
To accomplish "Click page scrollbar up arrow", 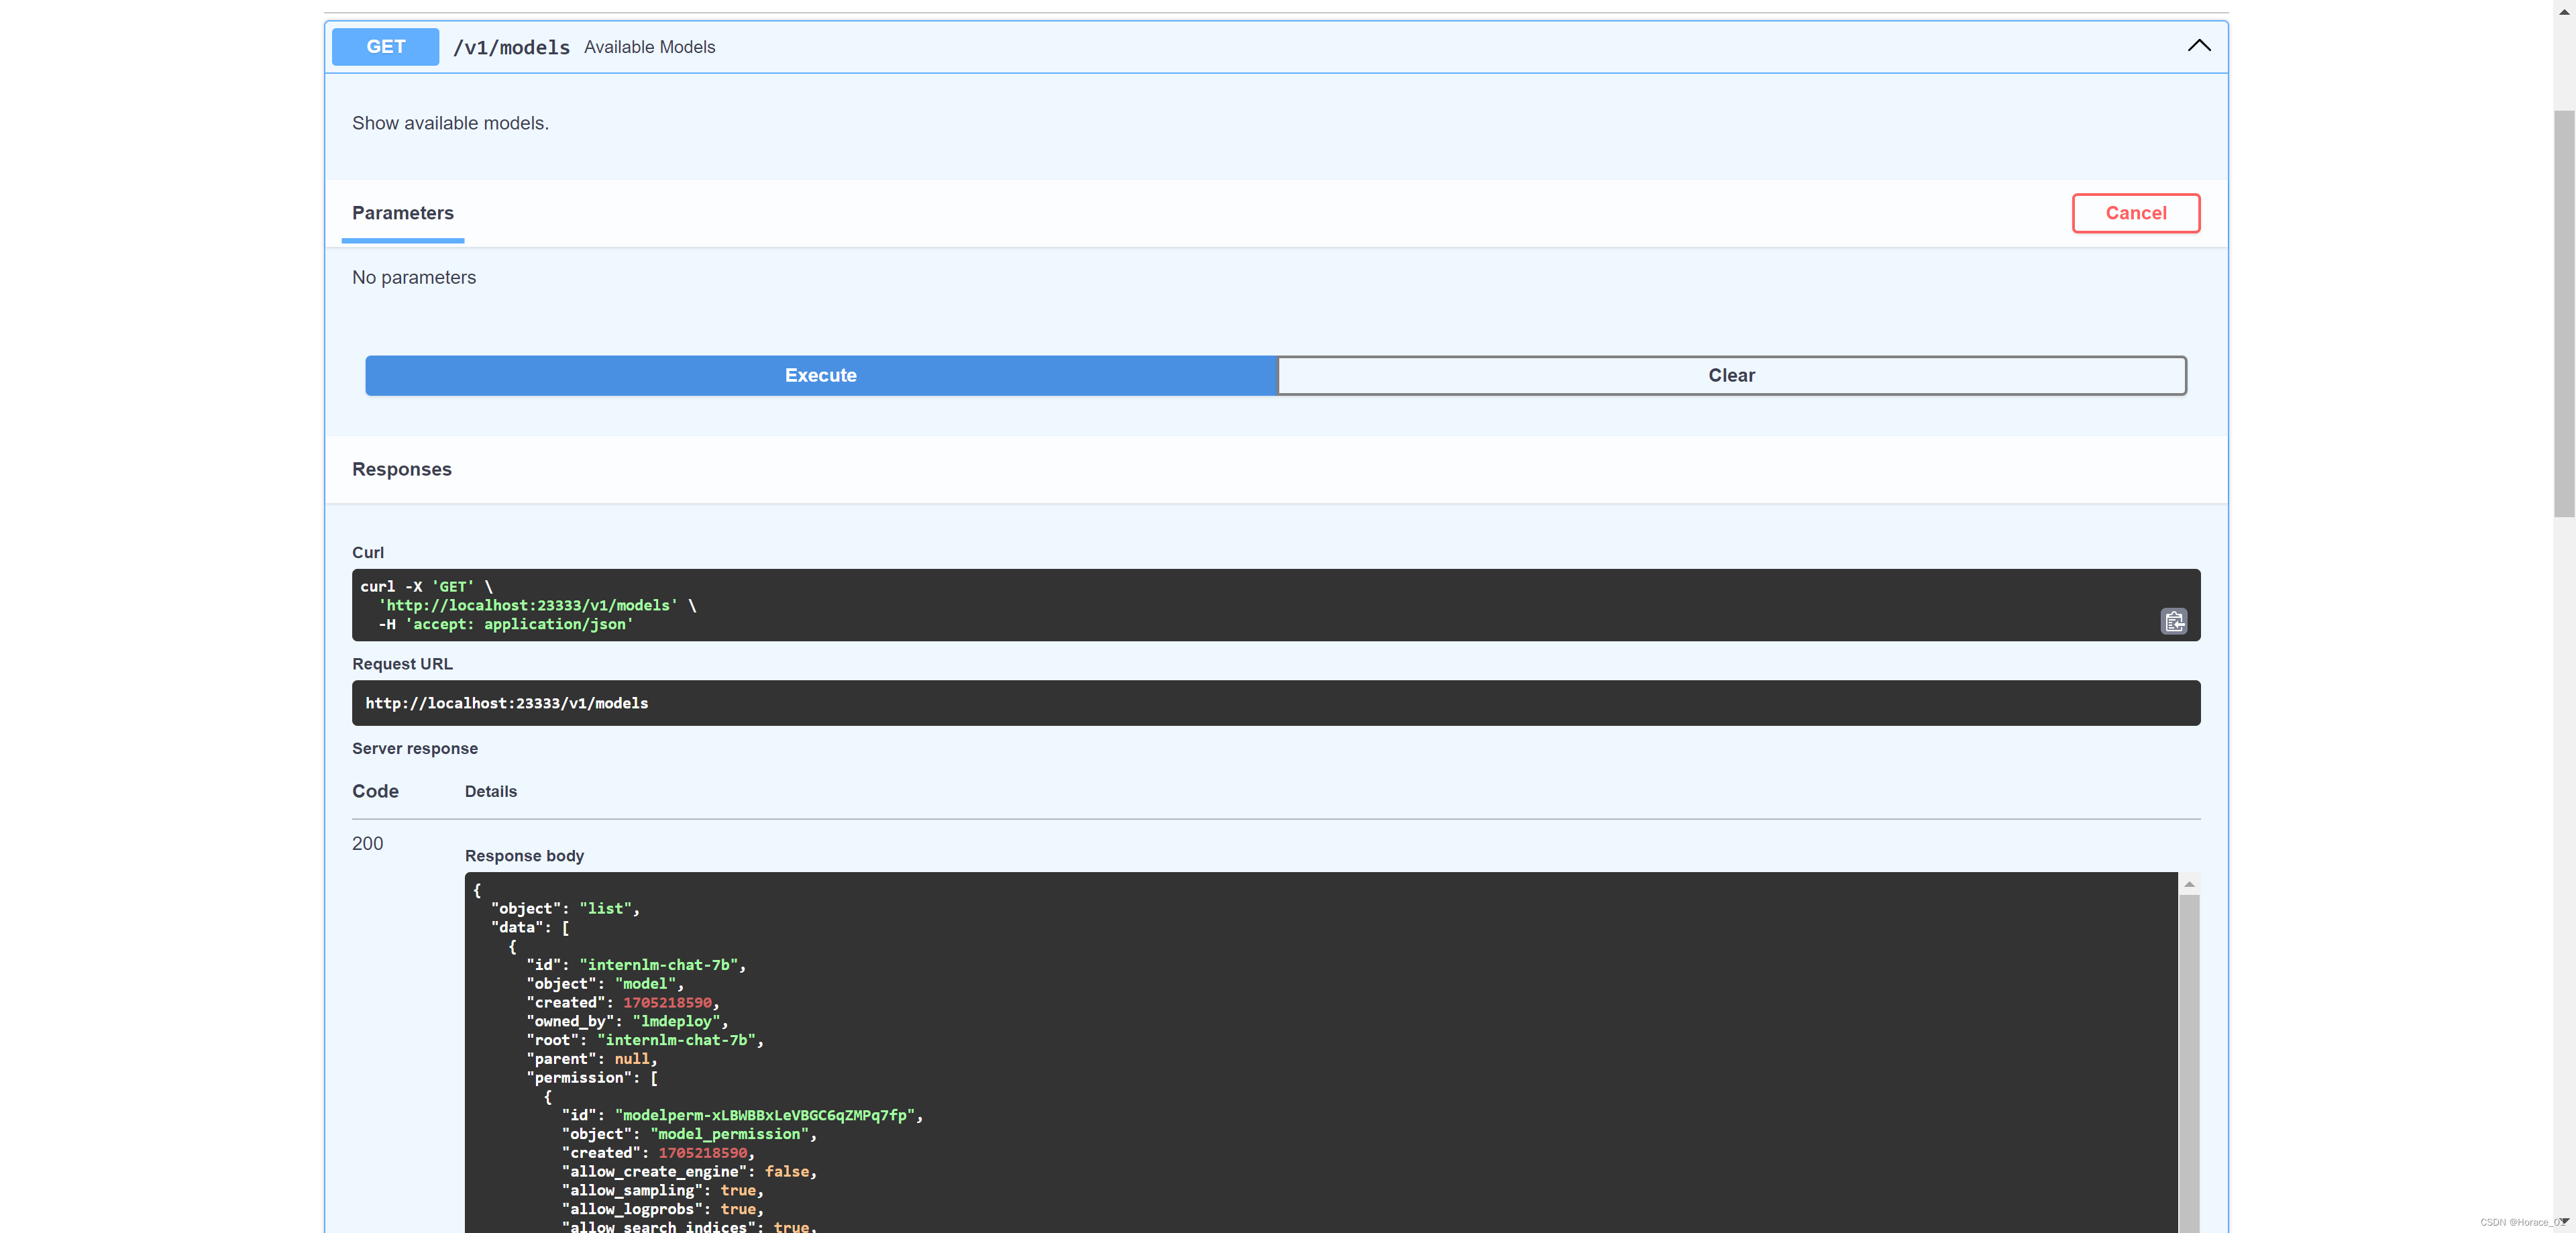I will tap(2564, 11).
